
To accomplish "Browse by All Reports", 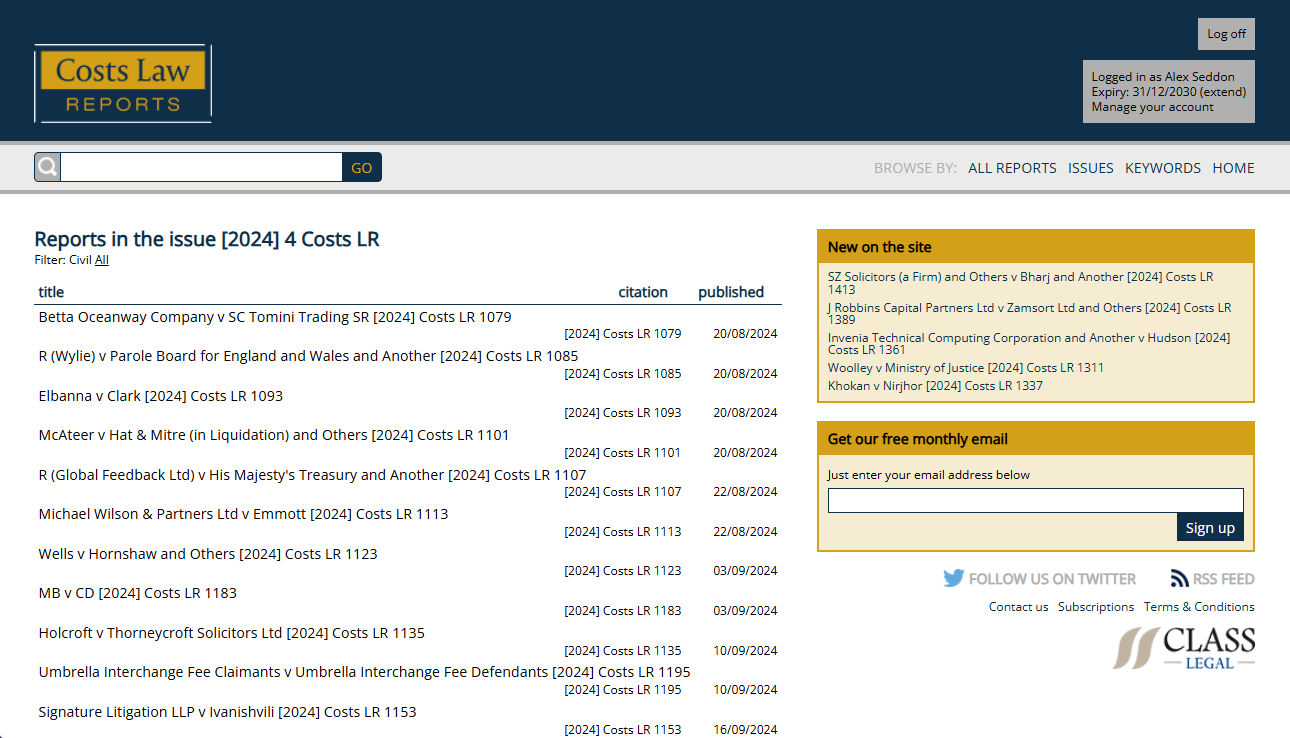I will (x=1012, y=168).
